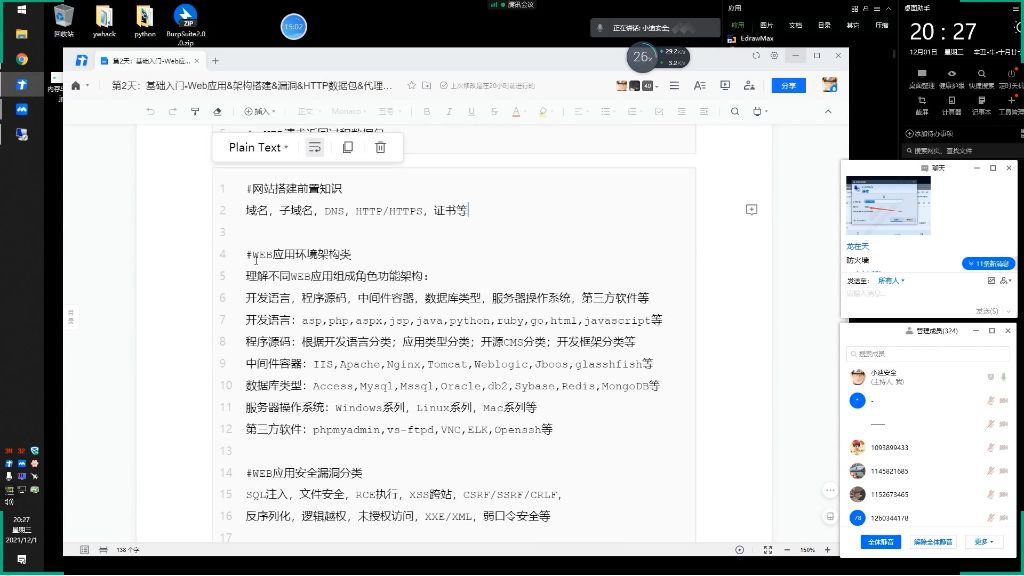Click the search members input field
The image size is (1024, 576).
click(x=927, y=354)
